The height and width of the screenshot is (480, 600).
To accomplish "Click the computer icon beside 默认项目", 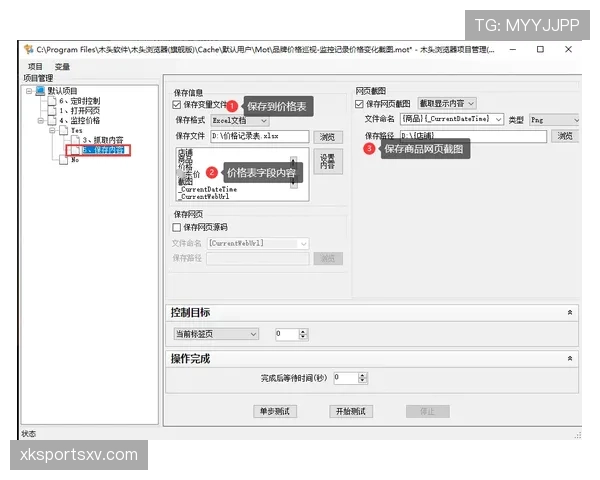I will (40, 91).
